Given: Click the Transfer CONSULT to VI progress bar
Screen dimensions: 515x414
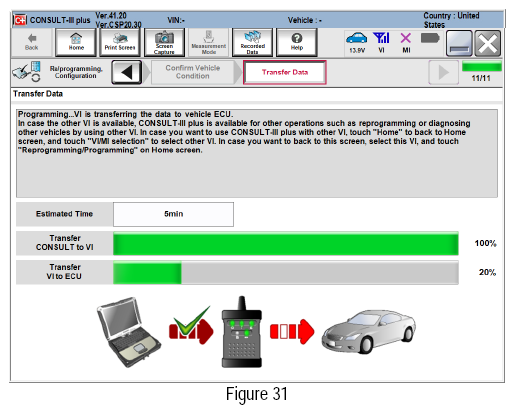Looking at the screenshot, I should [x=286, y=243].
